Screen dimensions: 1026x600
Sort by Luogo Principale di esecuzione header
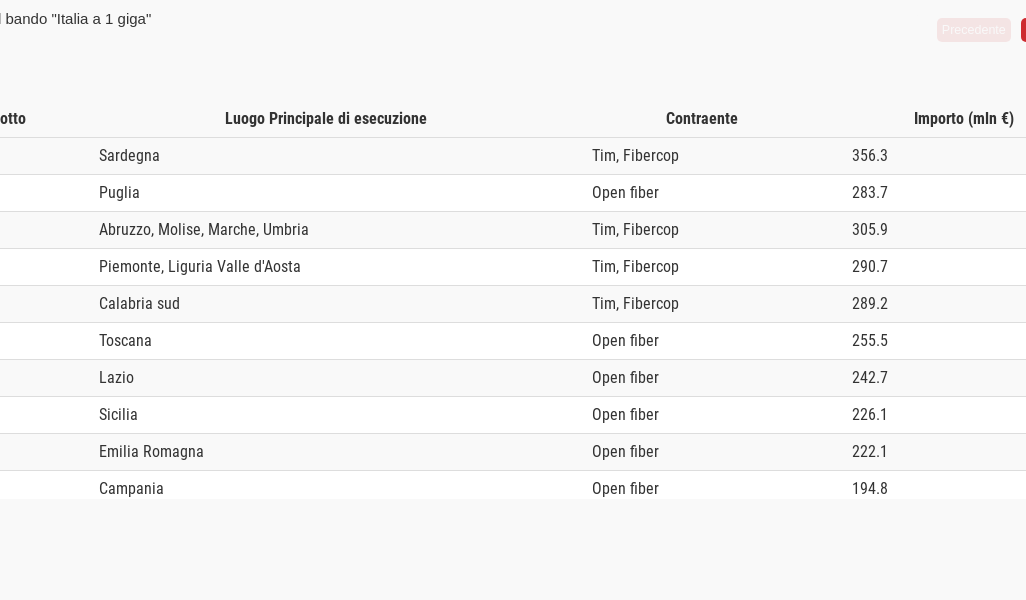click(x=325, y=119)
